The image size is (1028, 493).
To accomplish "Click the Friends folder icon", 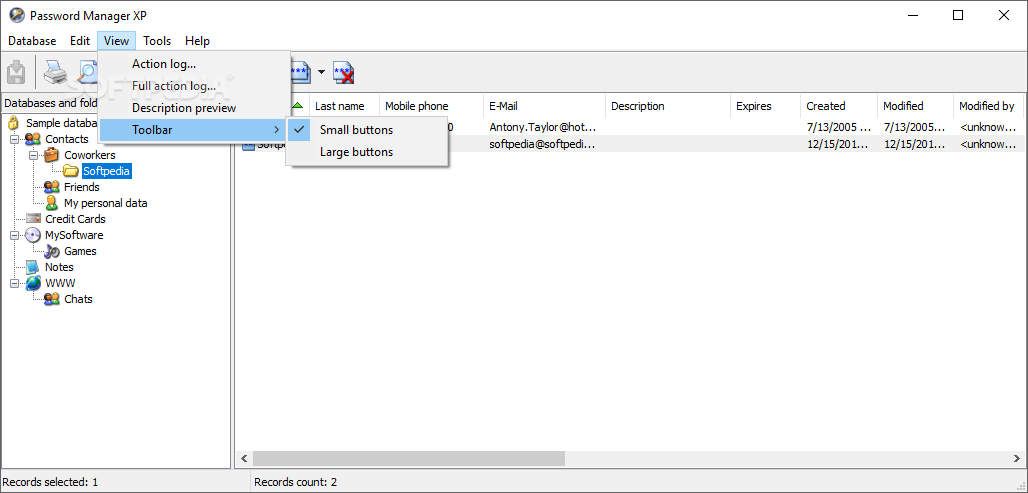I will click(x=52, y=187).
